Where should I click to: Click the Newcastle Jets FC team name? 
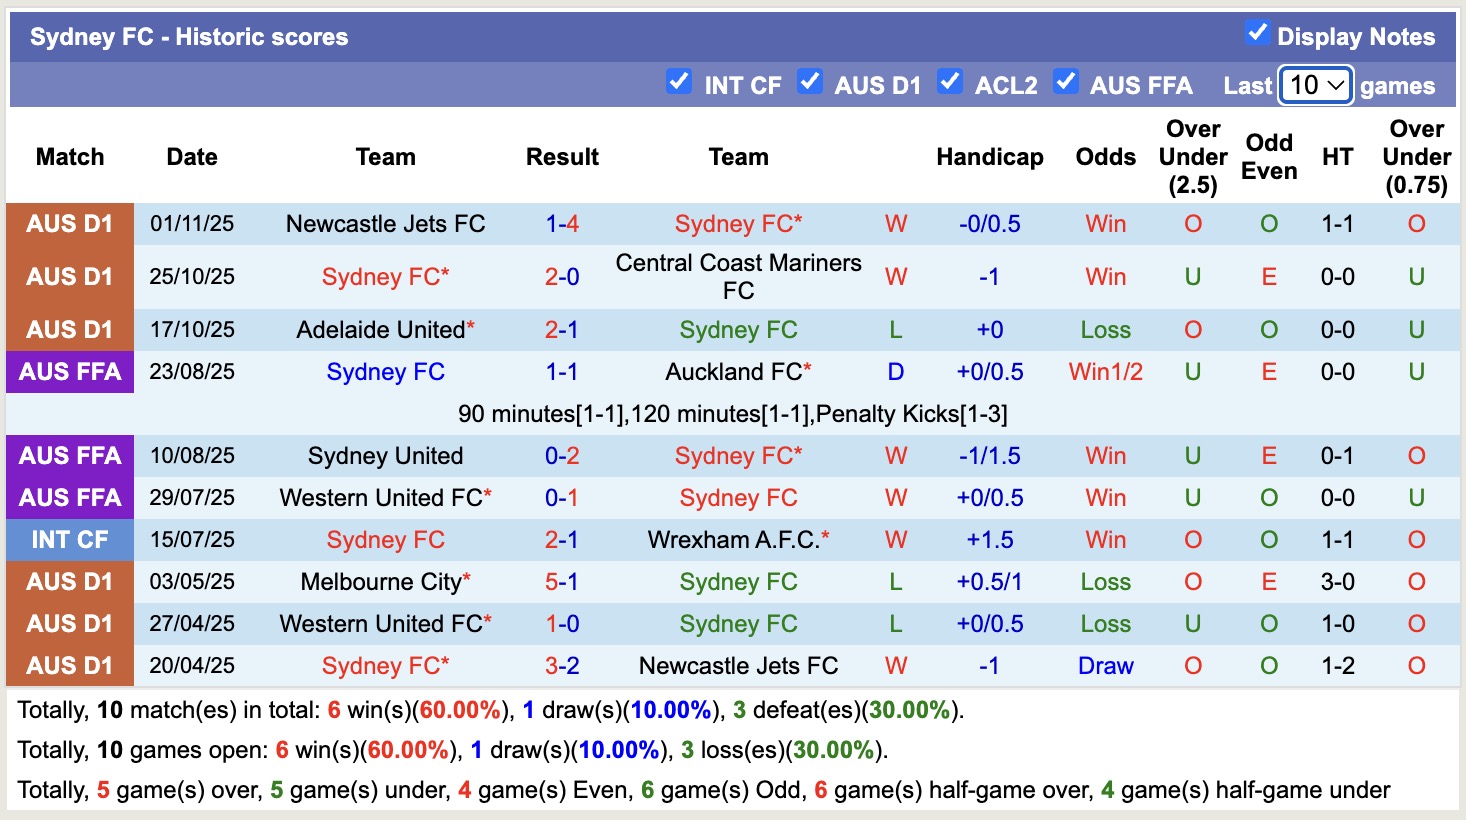tap(386, 223)
